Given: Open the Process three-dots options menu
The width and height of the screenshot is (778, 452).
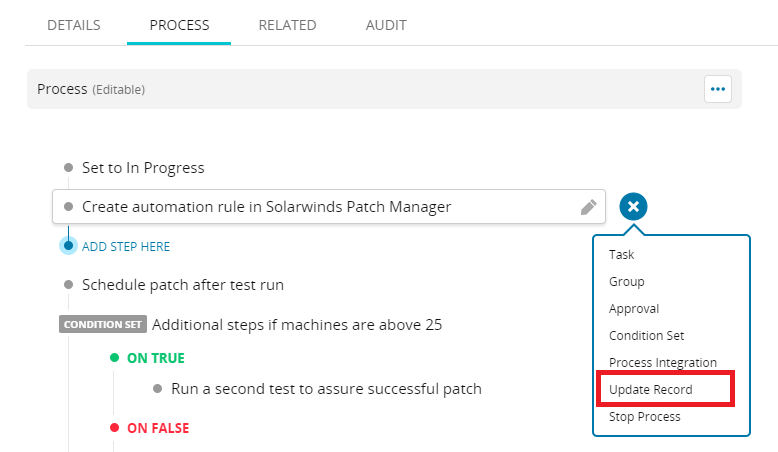Looking at the screenshot, I should pos(717,89).
